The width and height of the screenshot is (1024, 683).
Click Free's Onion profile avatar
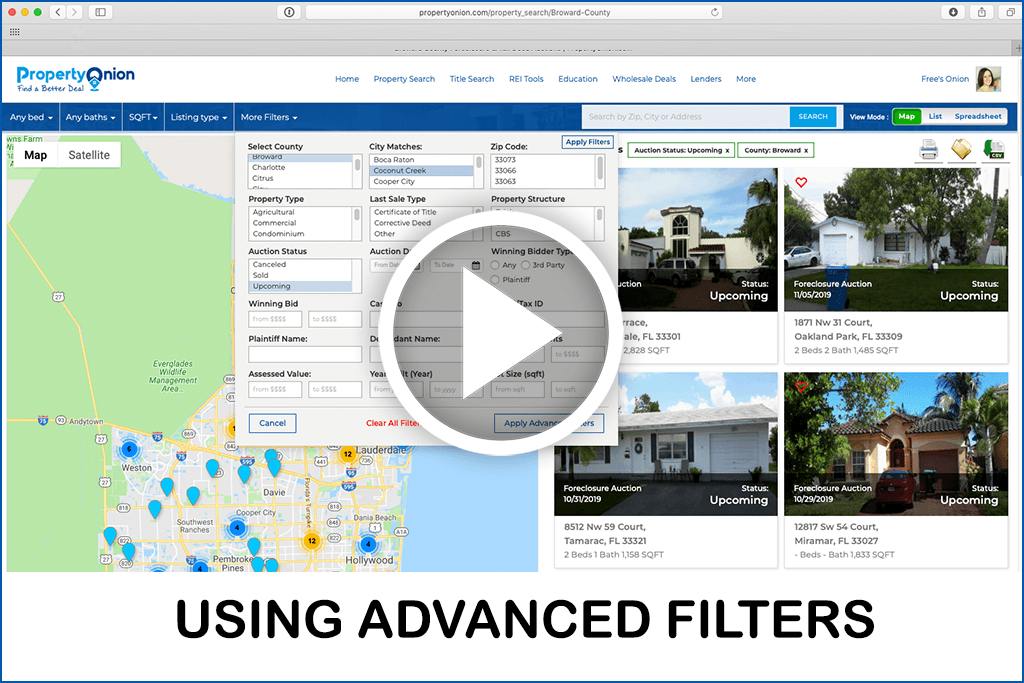991,78
